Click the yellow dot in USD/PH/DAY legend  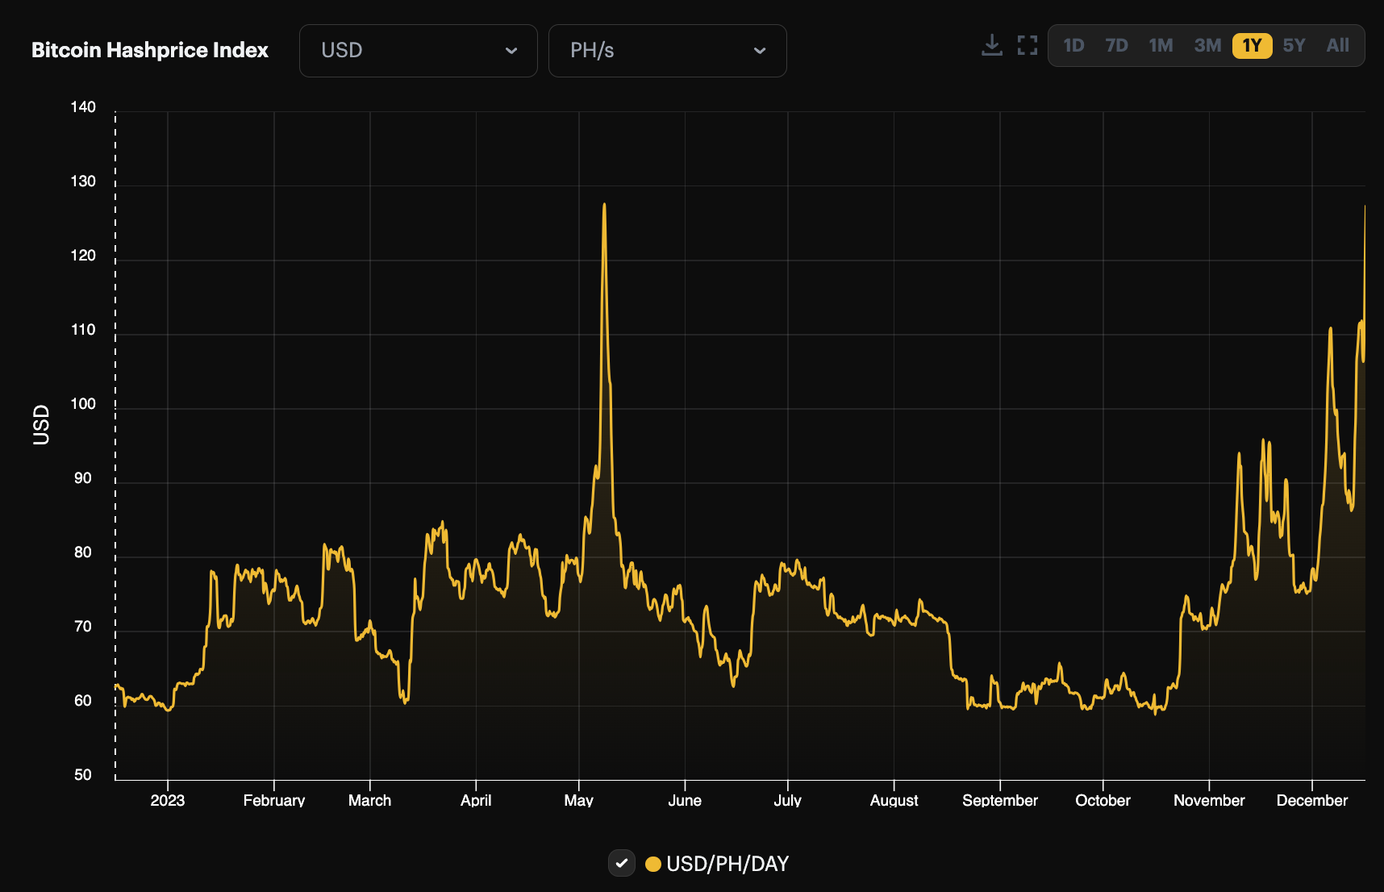(x=654, y=863)
